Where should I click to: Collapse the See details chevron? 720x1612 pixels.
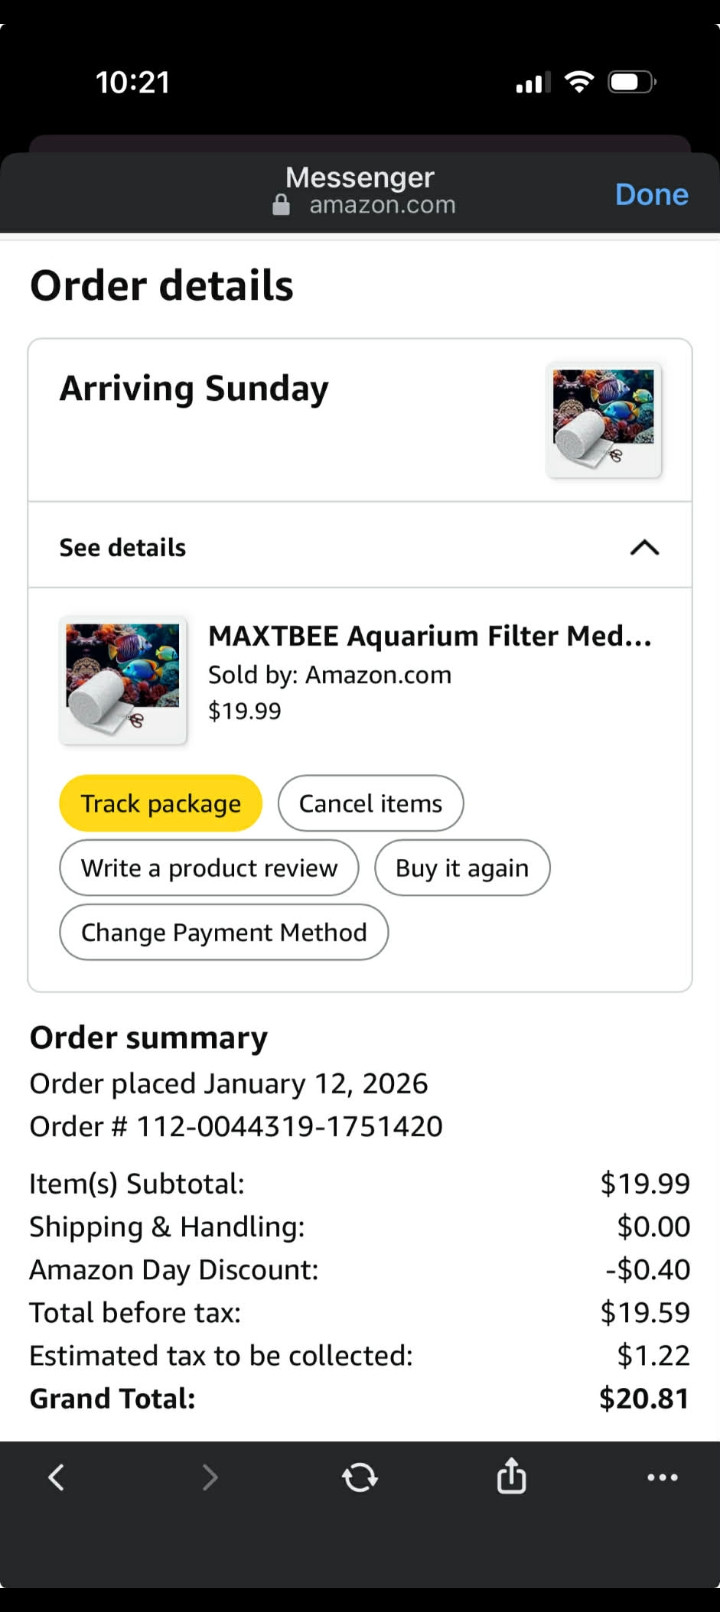pos(644,547)
